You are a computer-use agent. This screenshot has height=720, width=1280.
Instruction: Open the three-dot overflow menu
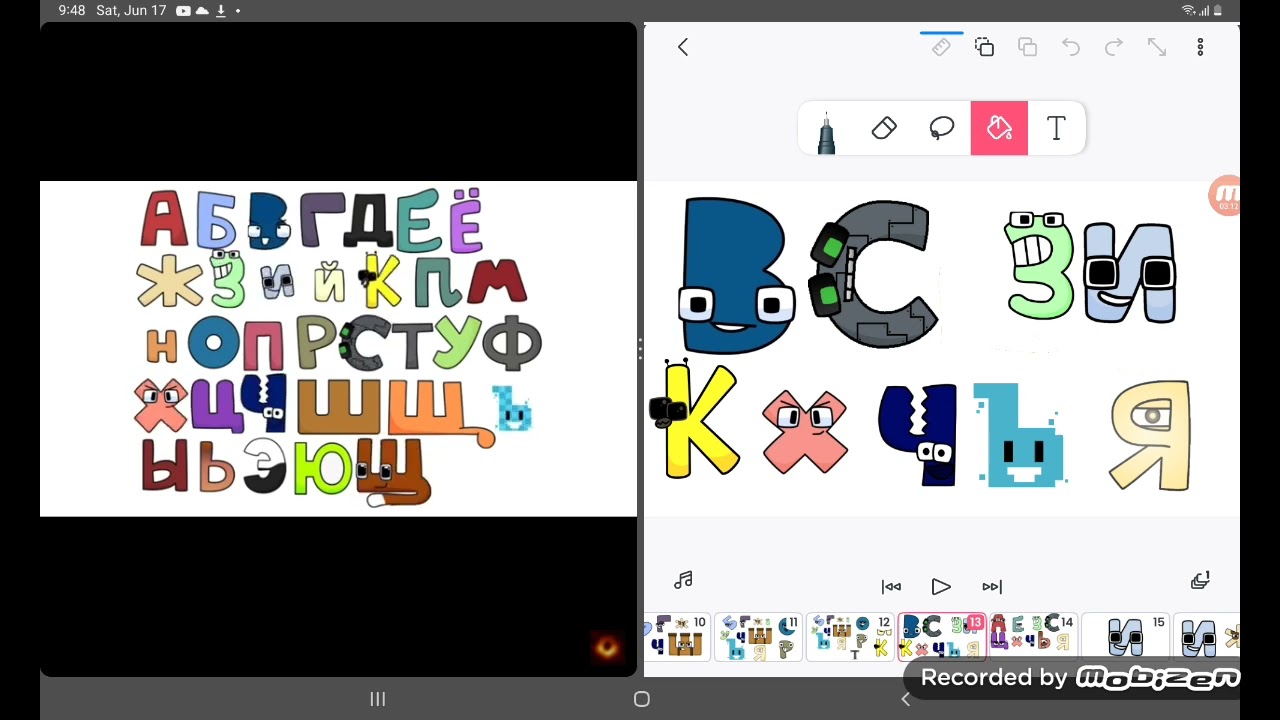1200,47
